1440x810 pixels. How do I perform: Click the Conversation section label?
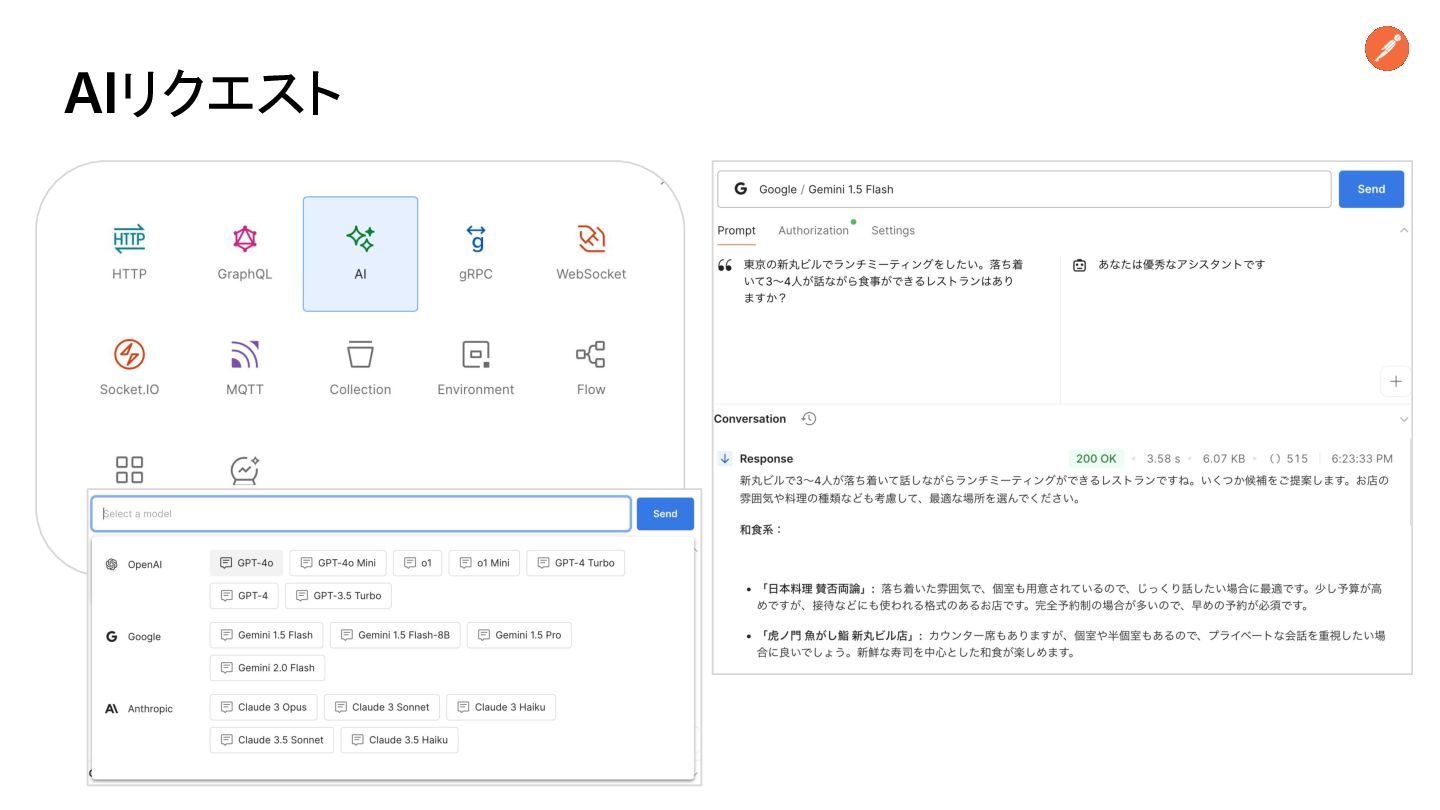tap(750, 419)
